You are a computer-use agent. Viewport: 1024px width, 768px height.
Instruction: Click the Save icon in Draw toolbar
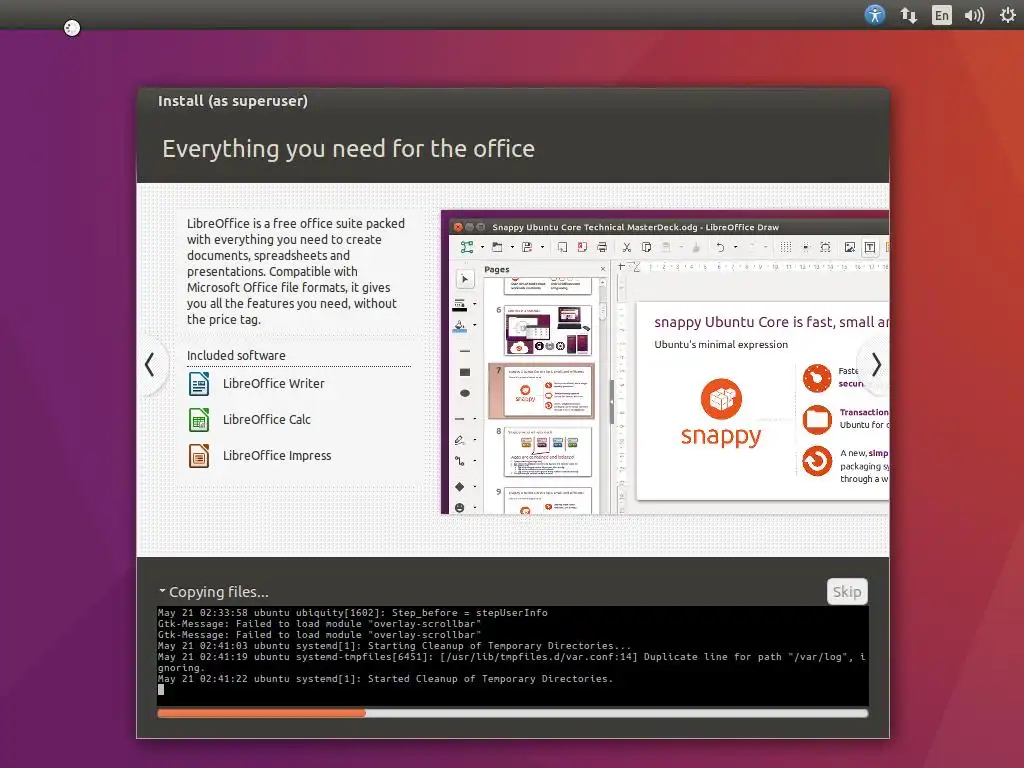click(527, 247)
